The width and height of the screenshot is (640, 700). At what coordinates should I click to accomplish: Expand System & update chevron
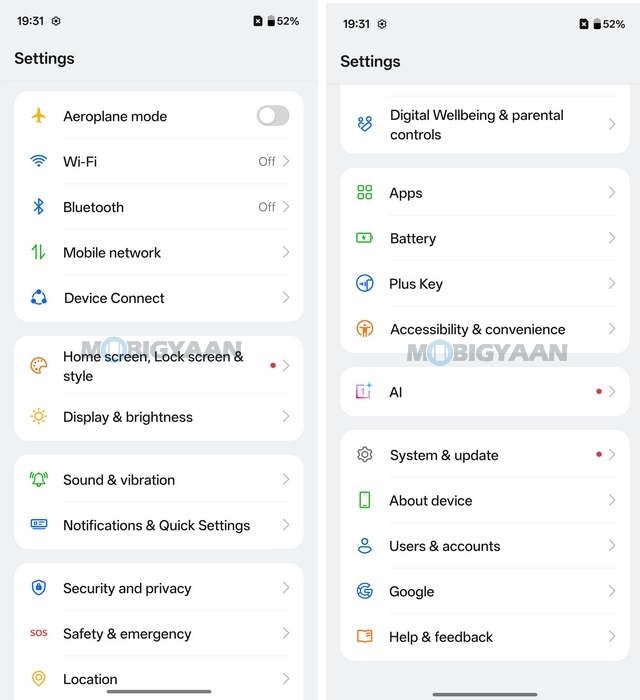tap(611, 455)
